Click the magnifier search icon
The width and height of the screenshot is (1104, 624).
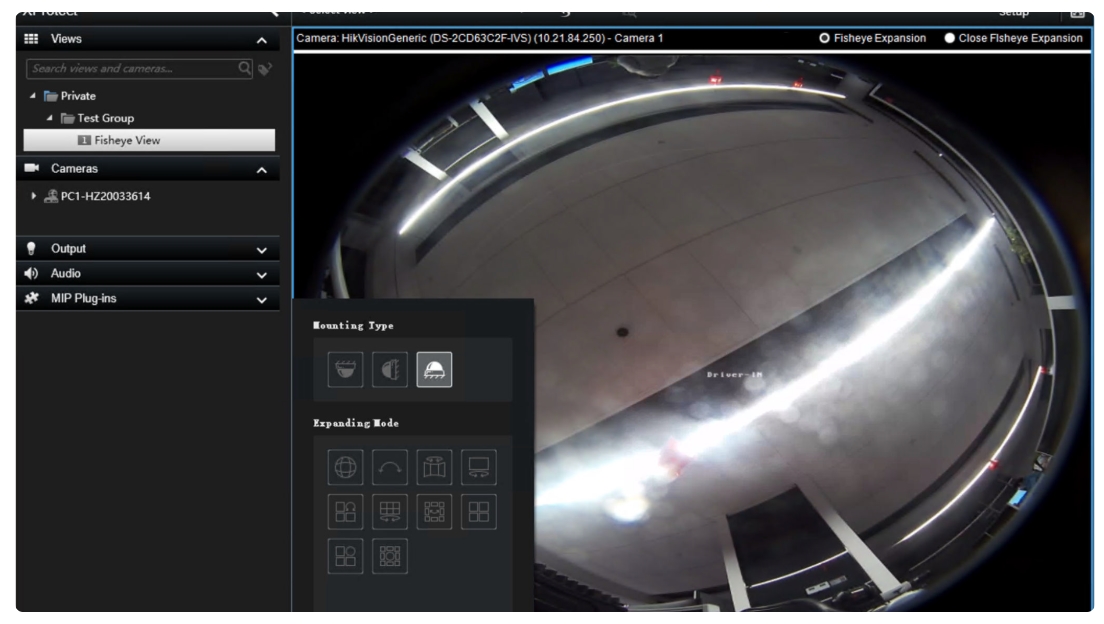pyautogui.click(x=244, y=68)
